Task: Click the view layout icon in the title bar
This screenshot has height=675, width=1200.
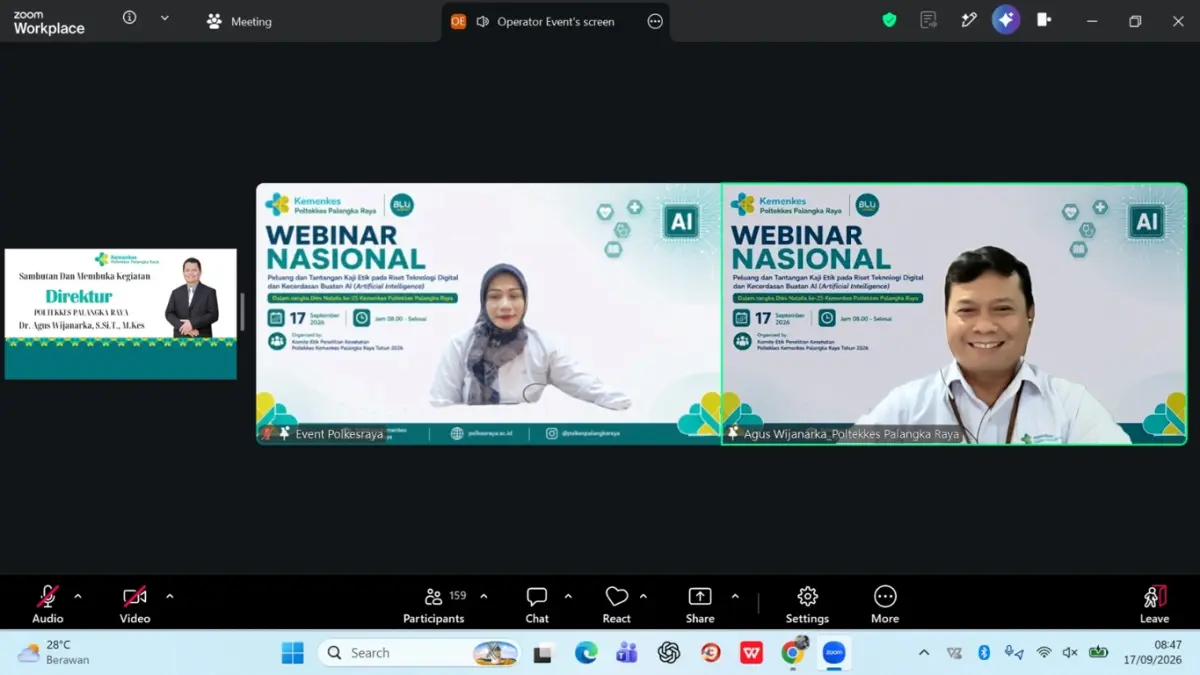Action: [1044, 20]
